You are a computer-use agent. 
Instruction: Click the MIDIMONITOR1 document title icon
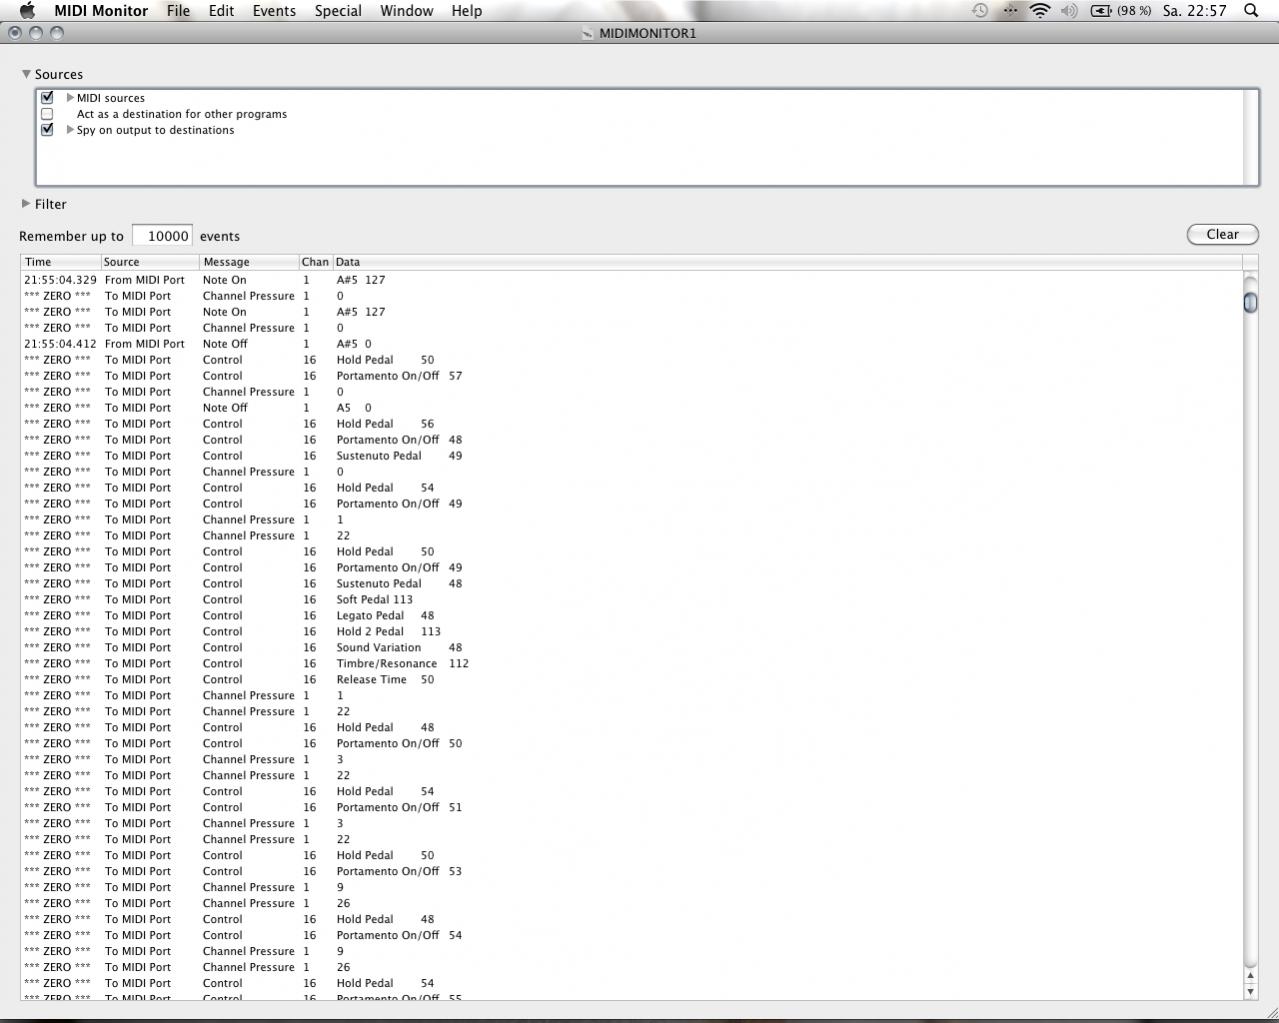[587, 33]
